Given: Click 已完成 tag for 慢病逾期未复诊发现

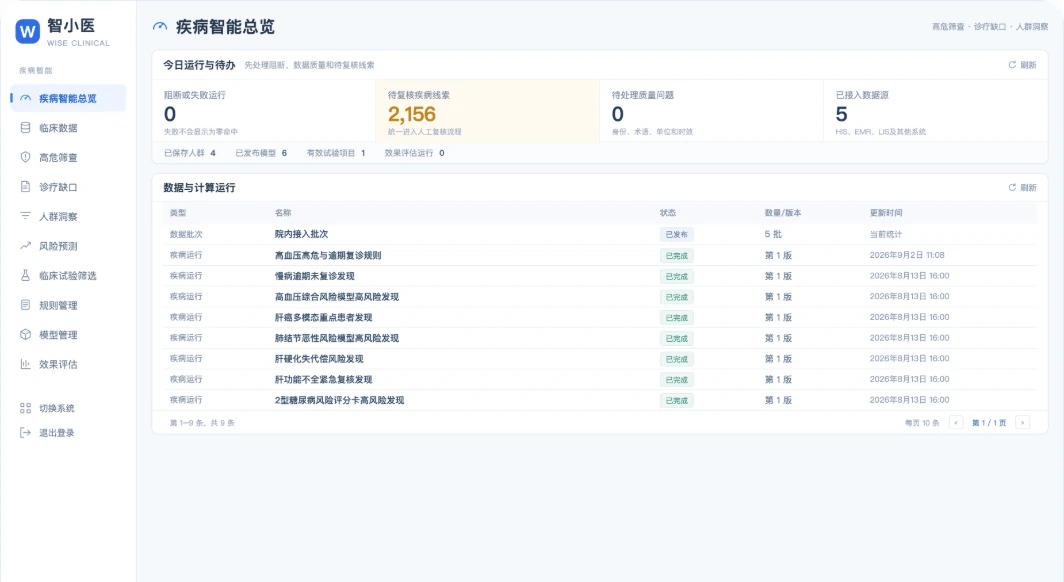Looking at the screenshot, I should coord(677,277).
